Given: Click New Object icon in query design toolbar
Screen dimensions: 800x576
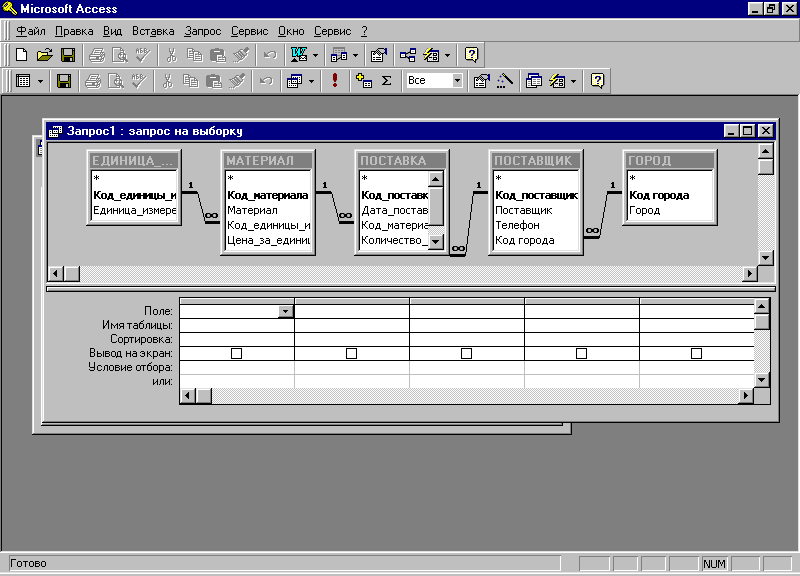Looking at the screenshot, I should pyautogui.click(x=557, y=81).
